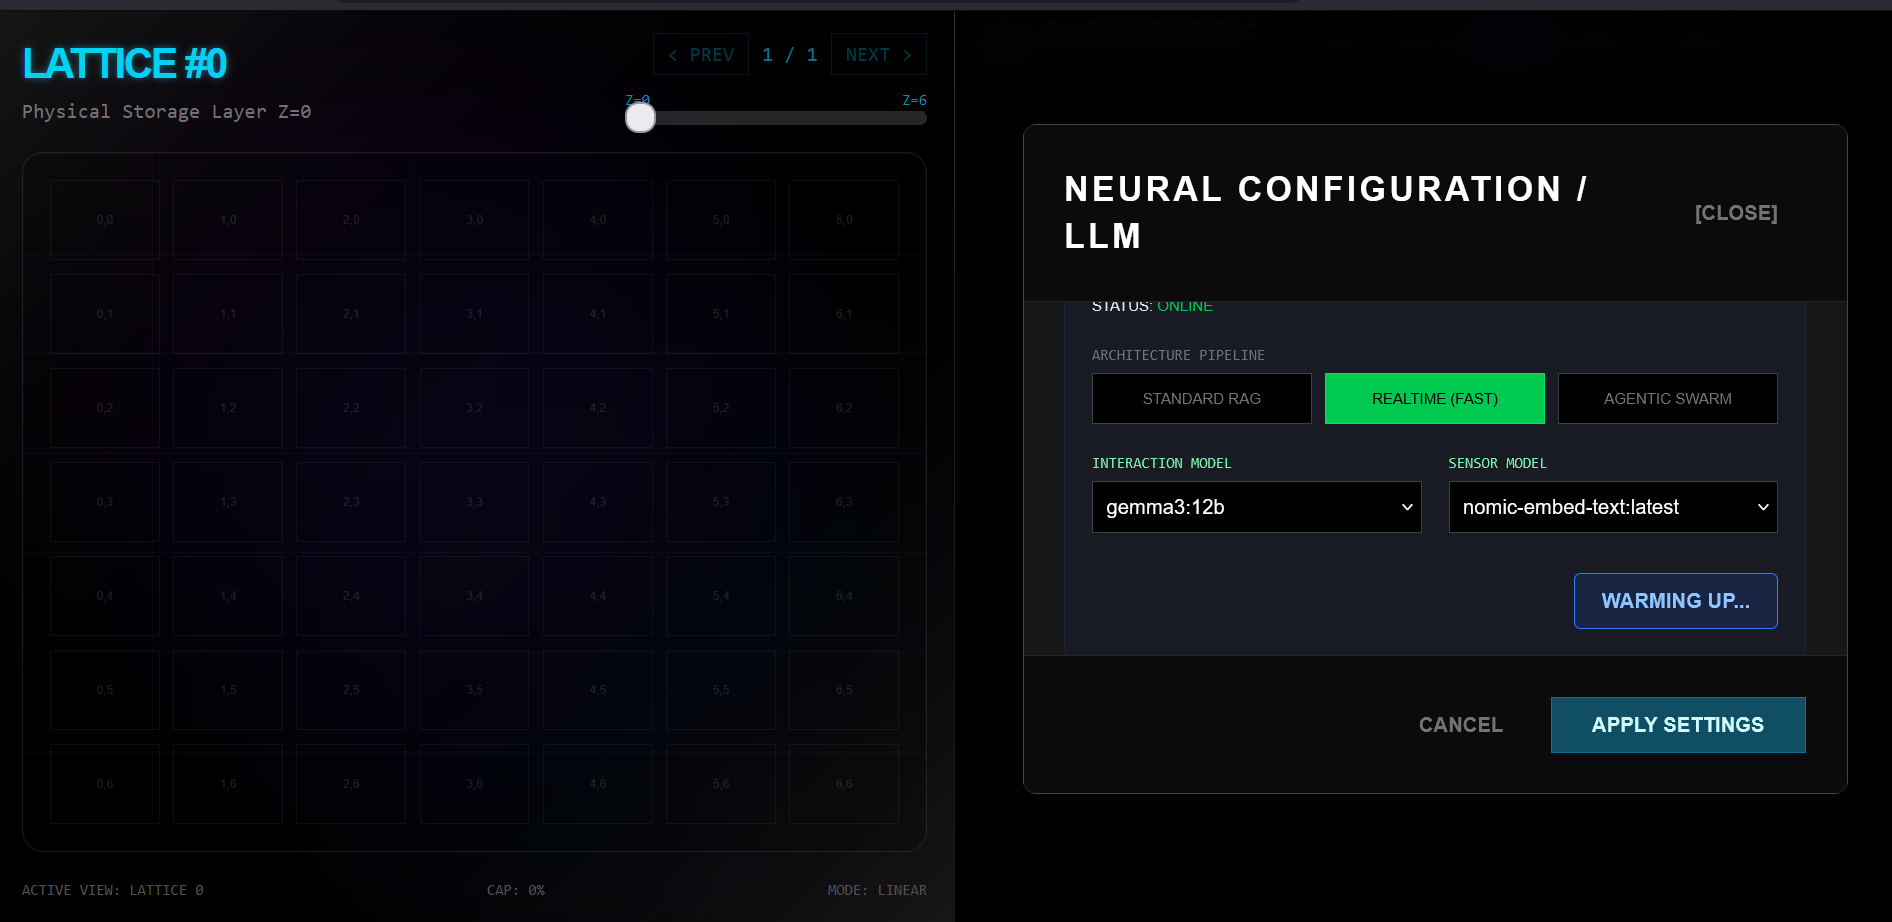This screenshot has height=922, width=1892.
Task: Select the REALTIME (FAST) pipeline
Action: tap(1434, 398)
